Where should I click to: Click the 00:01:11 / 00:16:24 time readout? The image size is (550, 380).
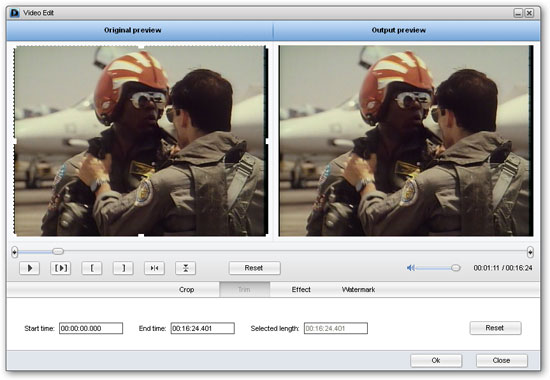coord(503,268)
